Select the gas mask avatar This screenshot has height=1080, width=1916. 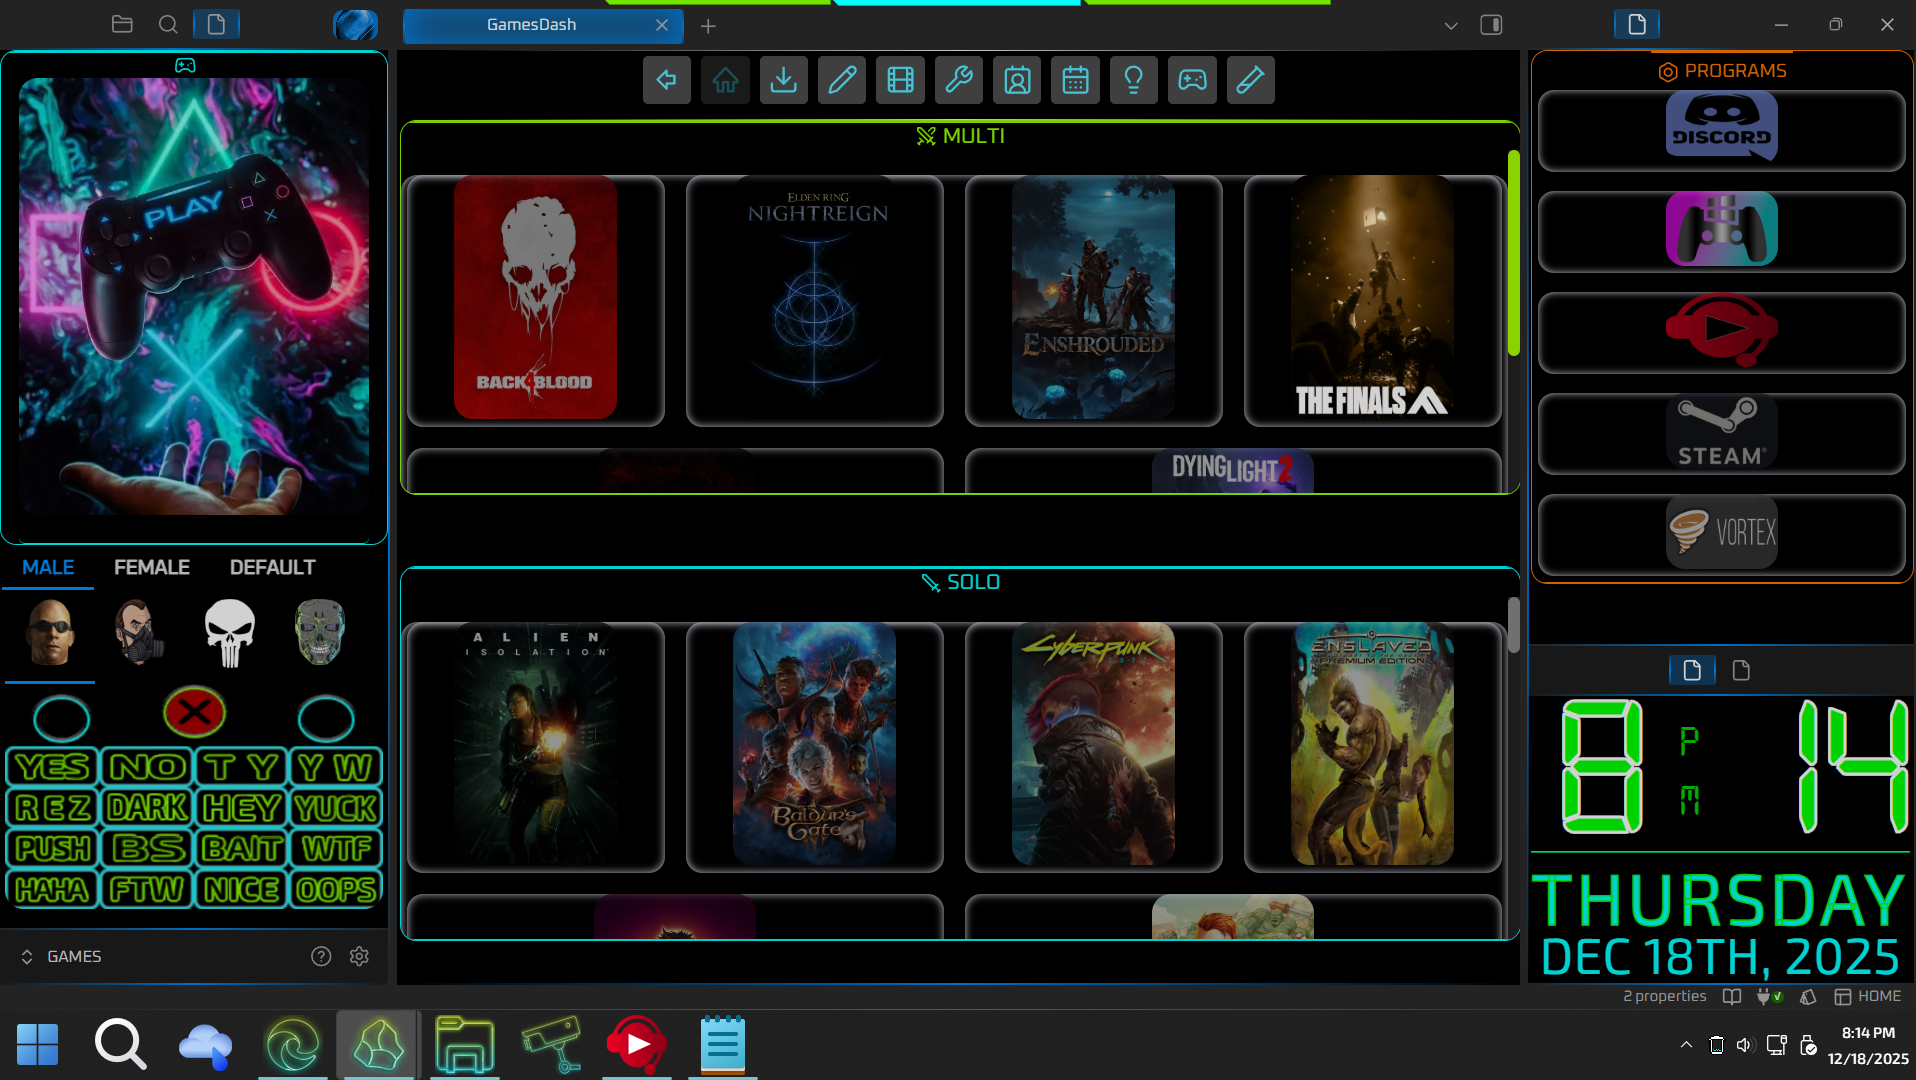click(x=139, y=633)
